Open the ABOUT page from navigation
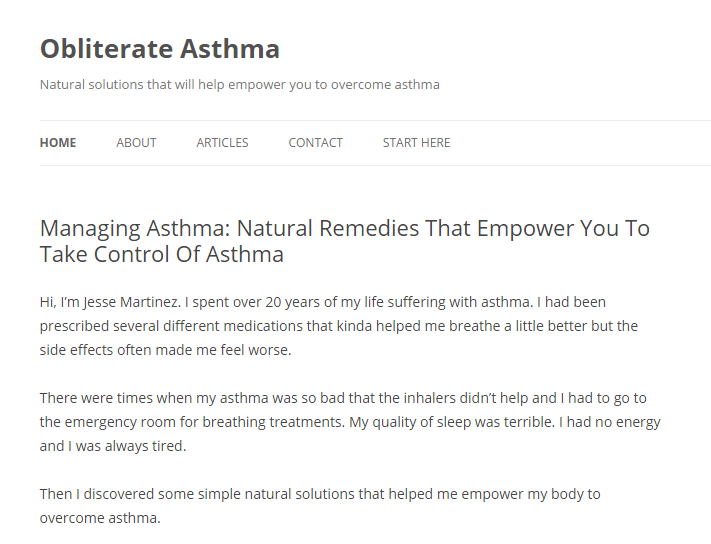The image size is (711, 544). coord(136,143)
